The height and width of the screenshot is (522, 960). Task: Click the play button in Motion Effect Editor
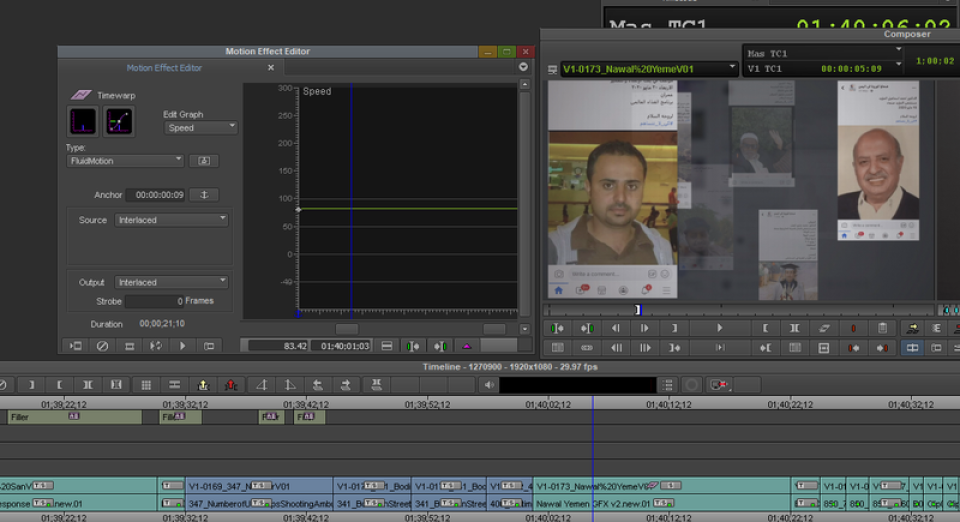182,346
